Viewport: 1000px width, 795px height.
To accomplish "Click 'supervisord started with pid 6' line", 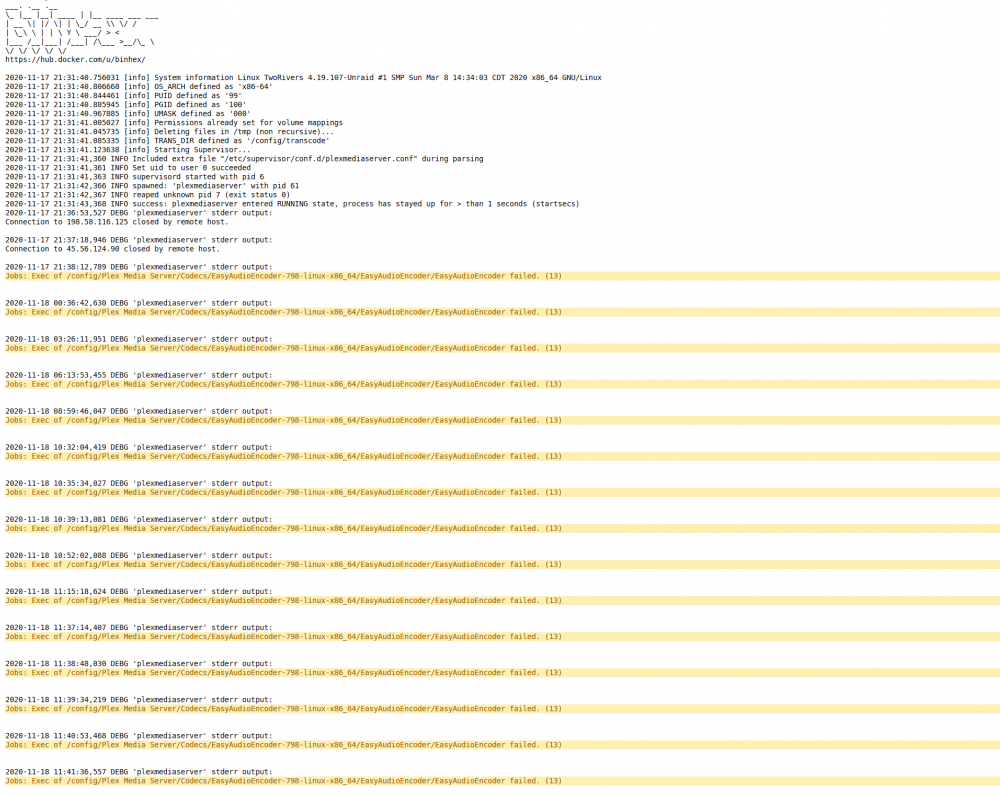I will (x=135, y=177).
